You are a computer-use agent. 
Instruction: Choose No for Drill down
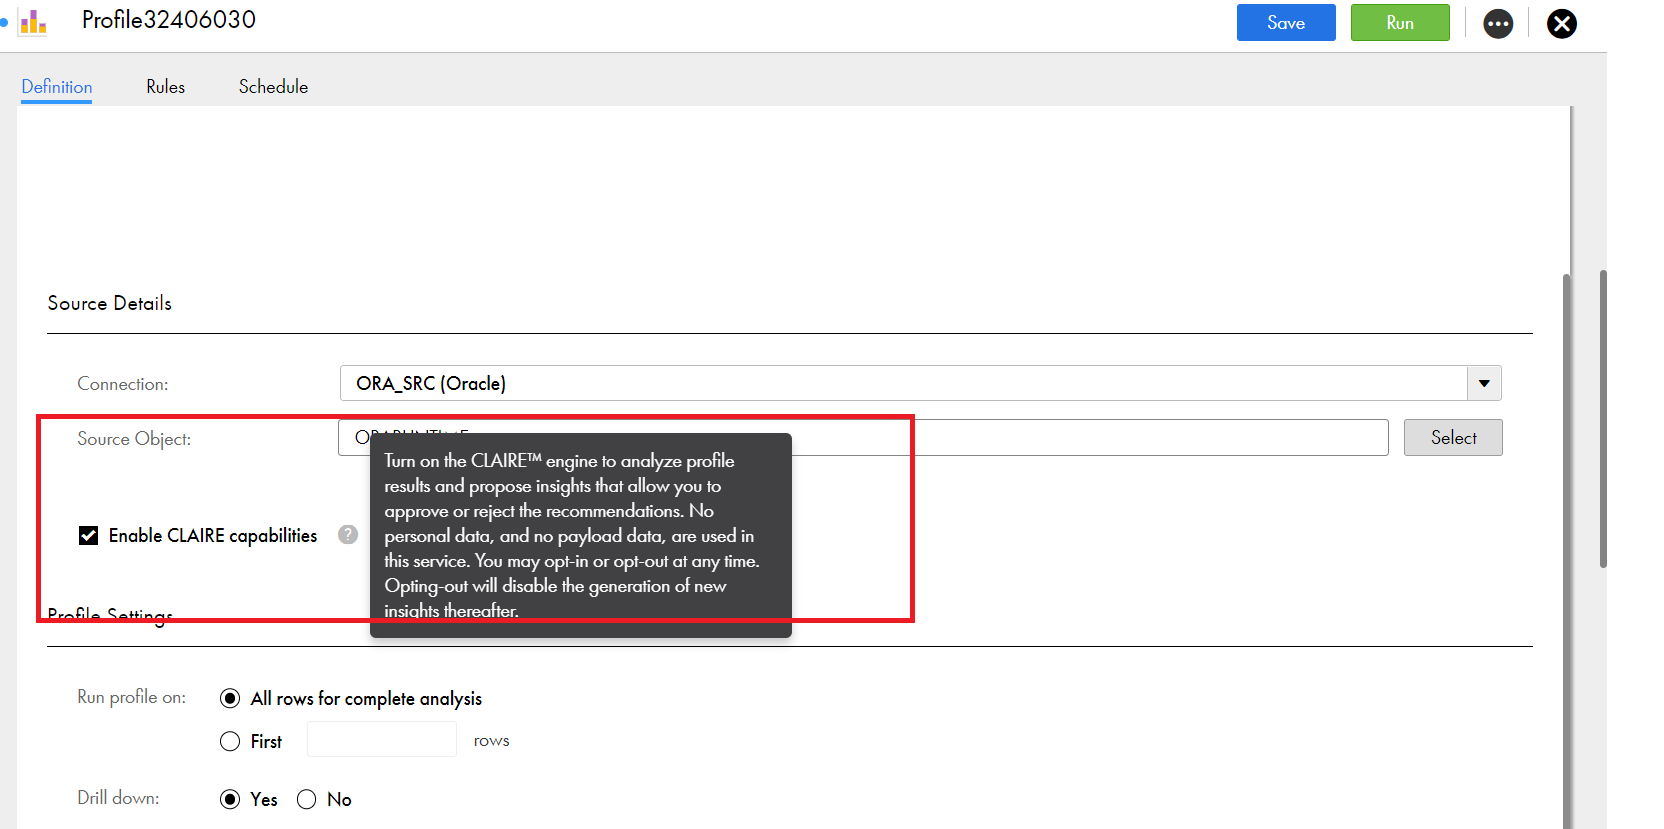pos(306,799)
